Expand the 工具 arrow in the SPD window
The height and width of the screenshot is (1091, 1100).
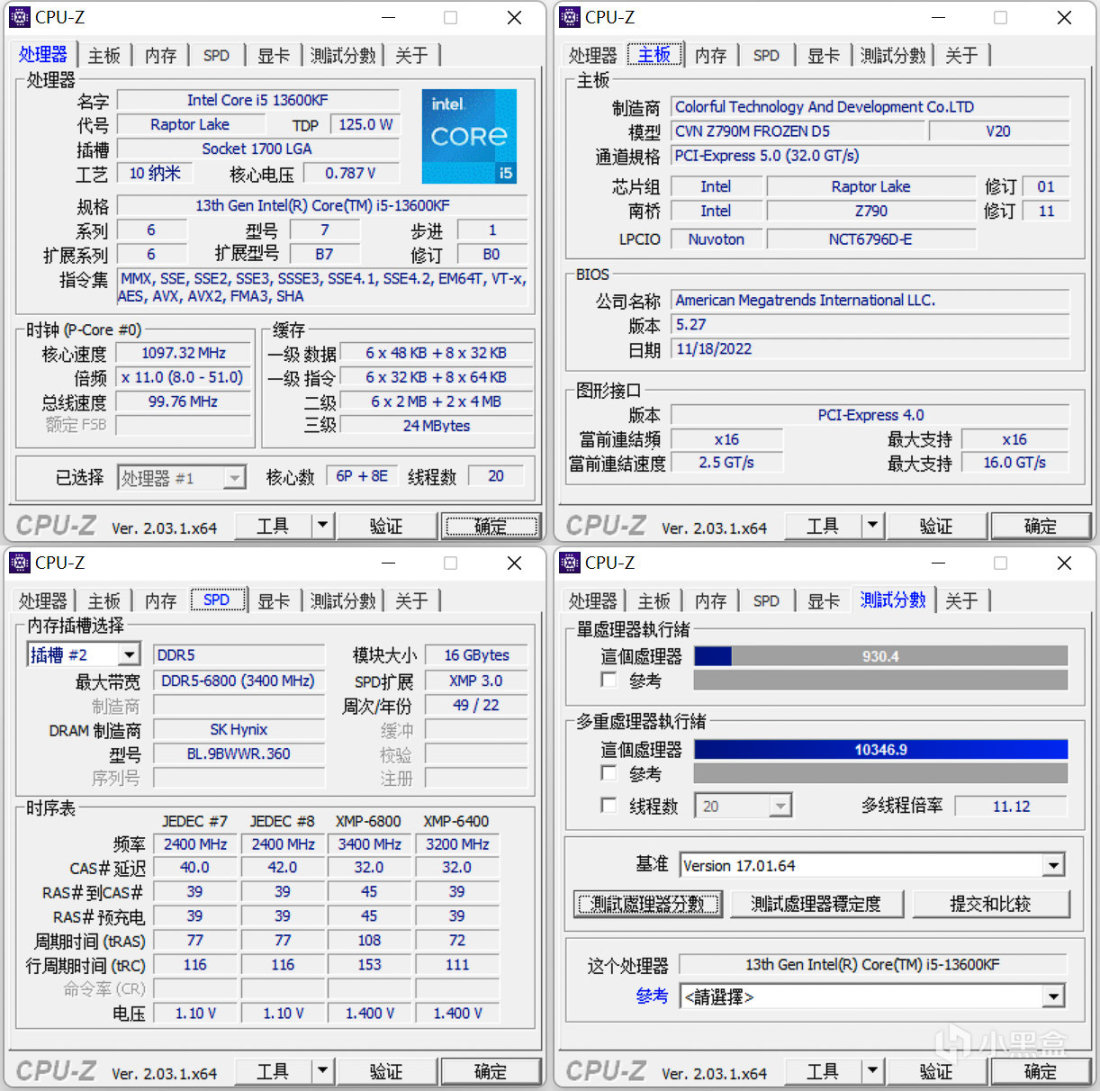point(323,1071)
